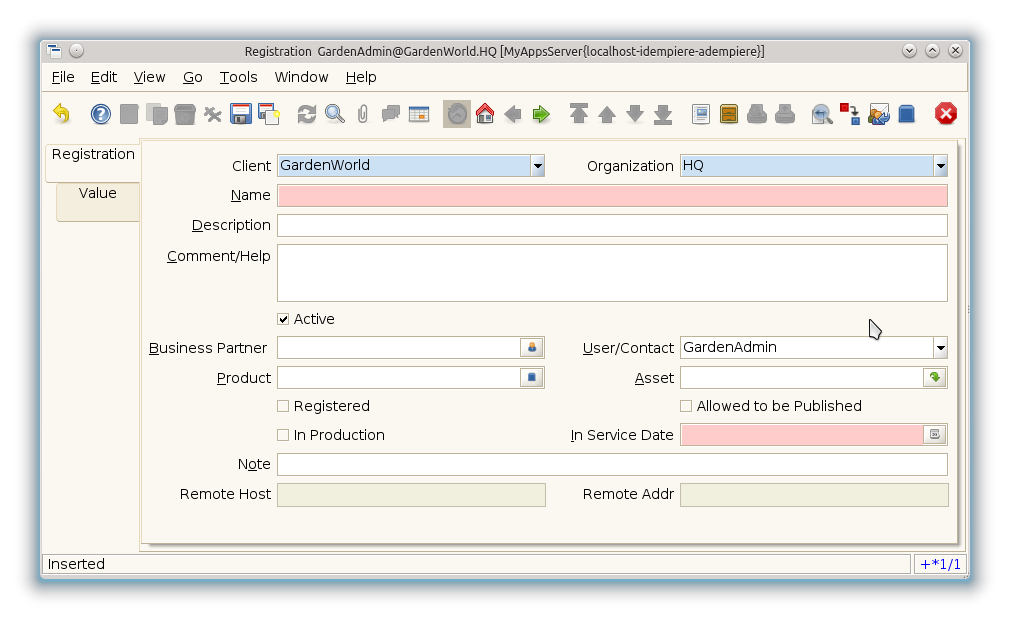Image resolution: width=1010 pixels, height=619 pixels.
Task: Click the Undo changes toolbar icon
Action: pyautogui.click(x=62, y=114)
